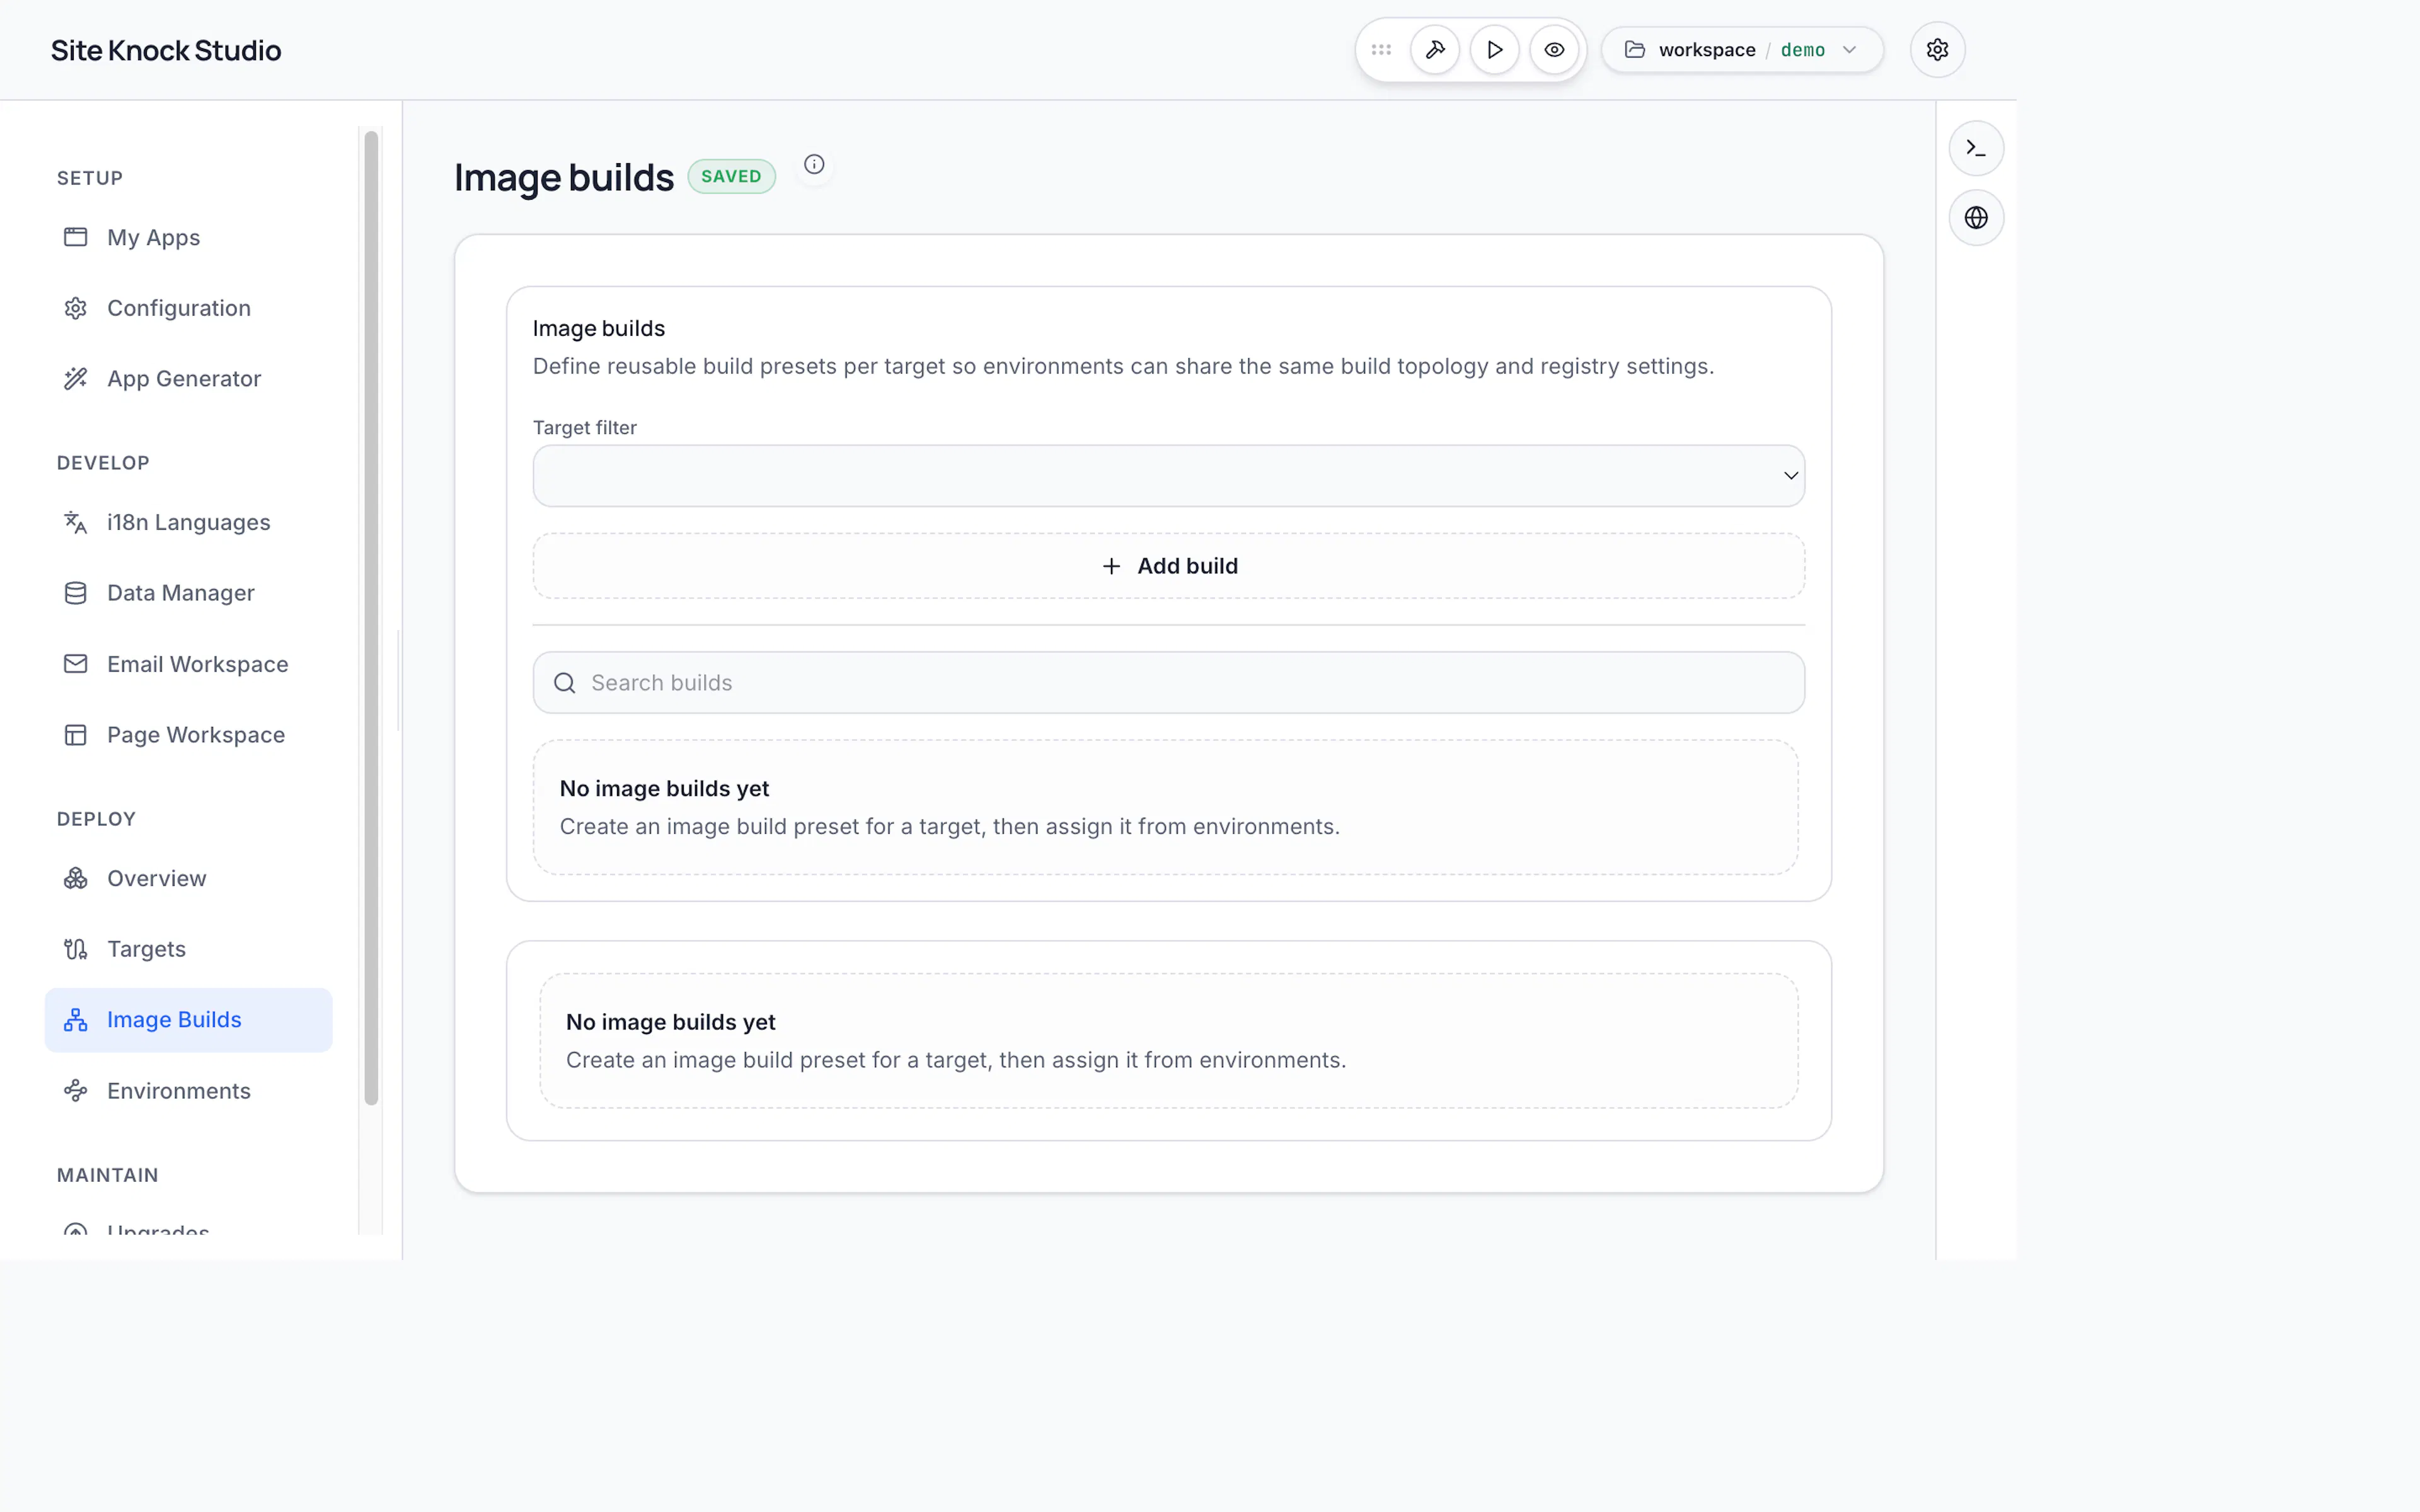Toggle the eye preview icon in toolbar

1554,50
